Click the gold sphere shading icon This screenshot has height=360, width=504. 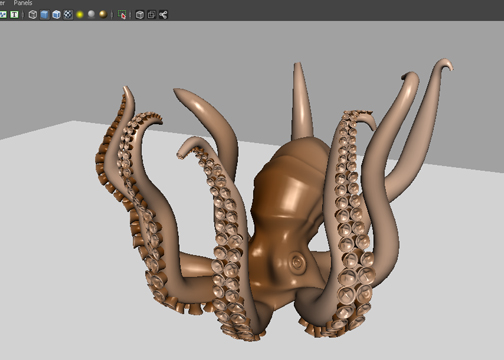(103, 15)
